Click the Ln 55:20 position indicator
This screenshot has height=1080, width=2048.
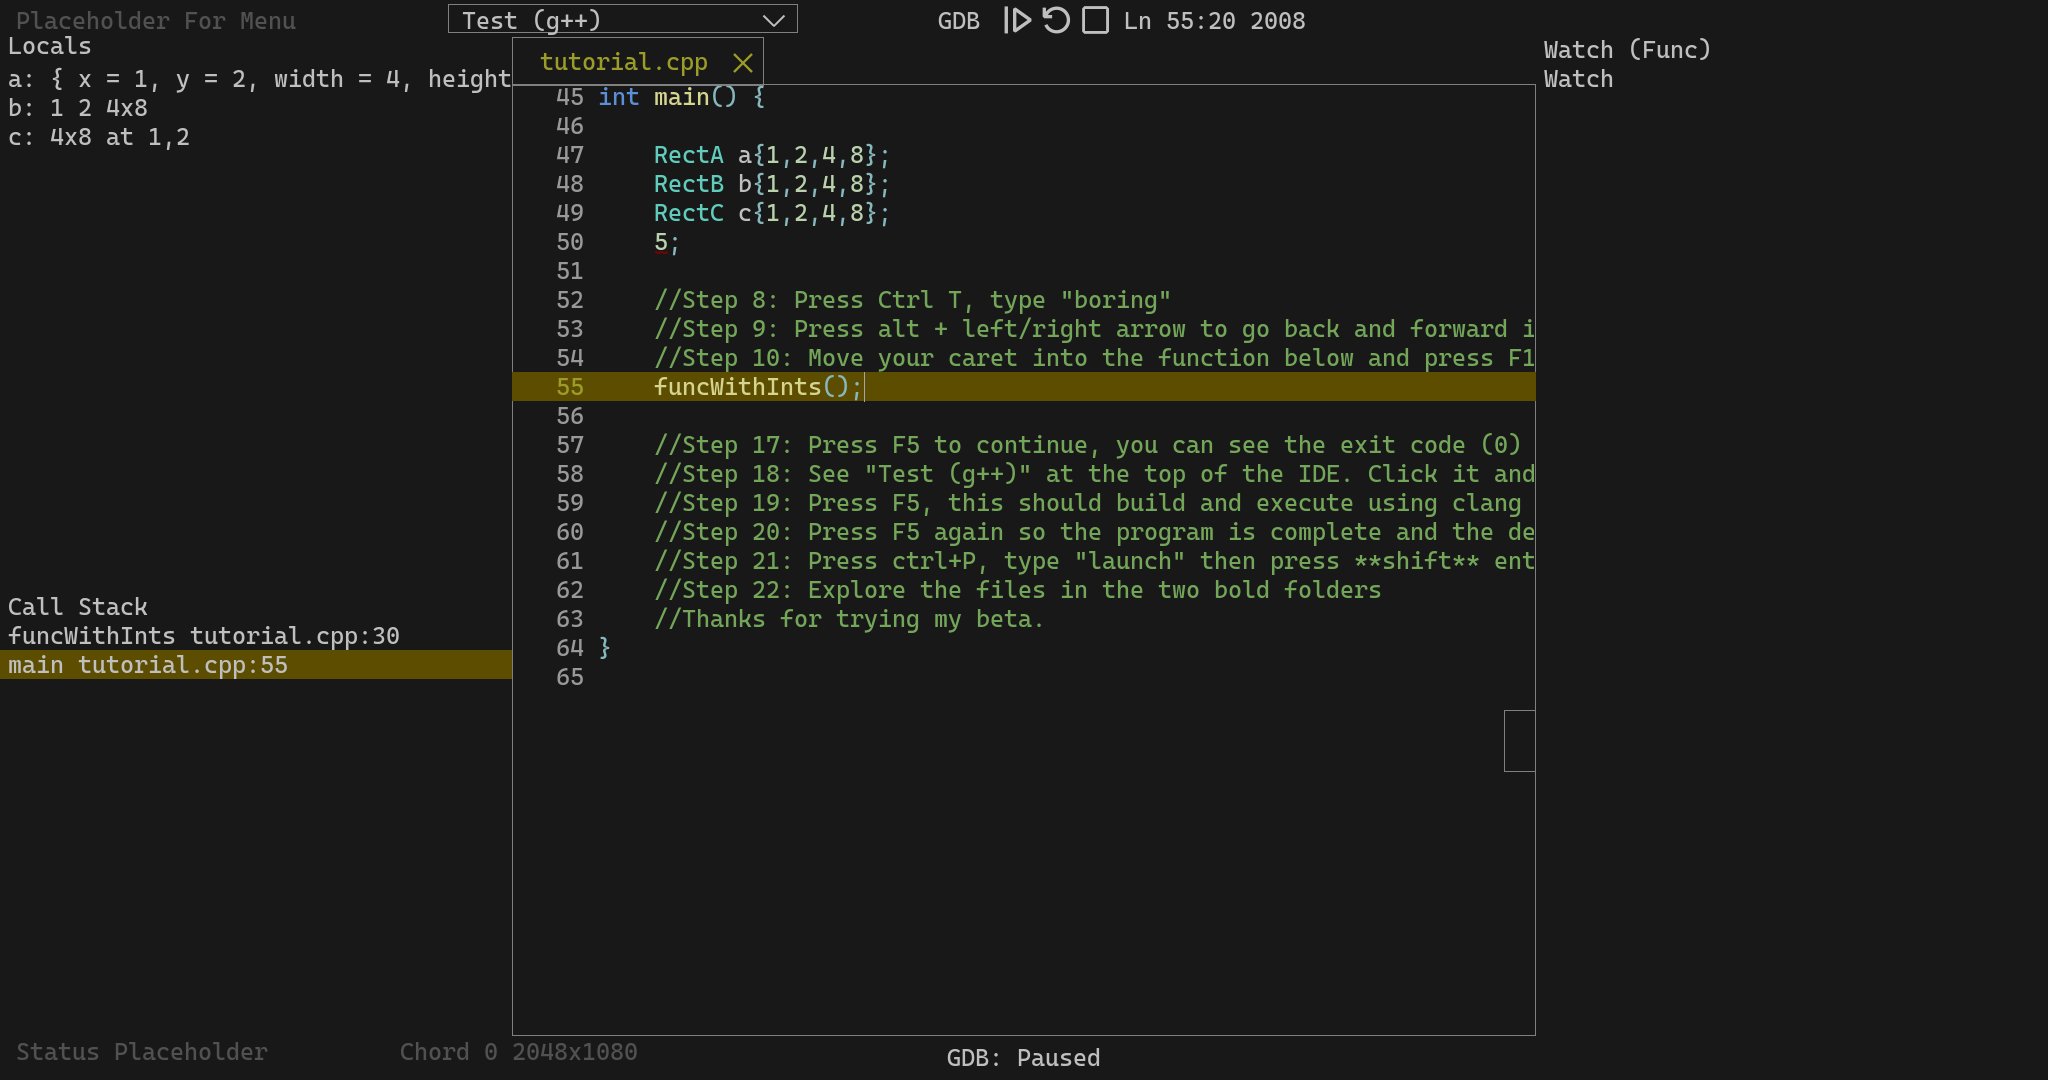click(1179, 21)
